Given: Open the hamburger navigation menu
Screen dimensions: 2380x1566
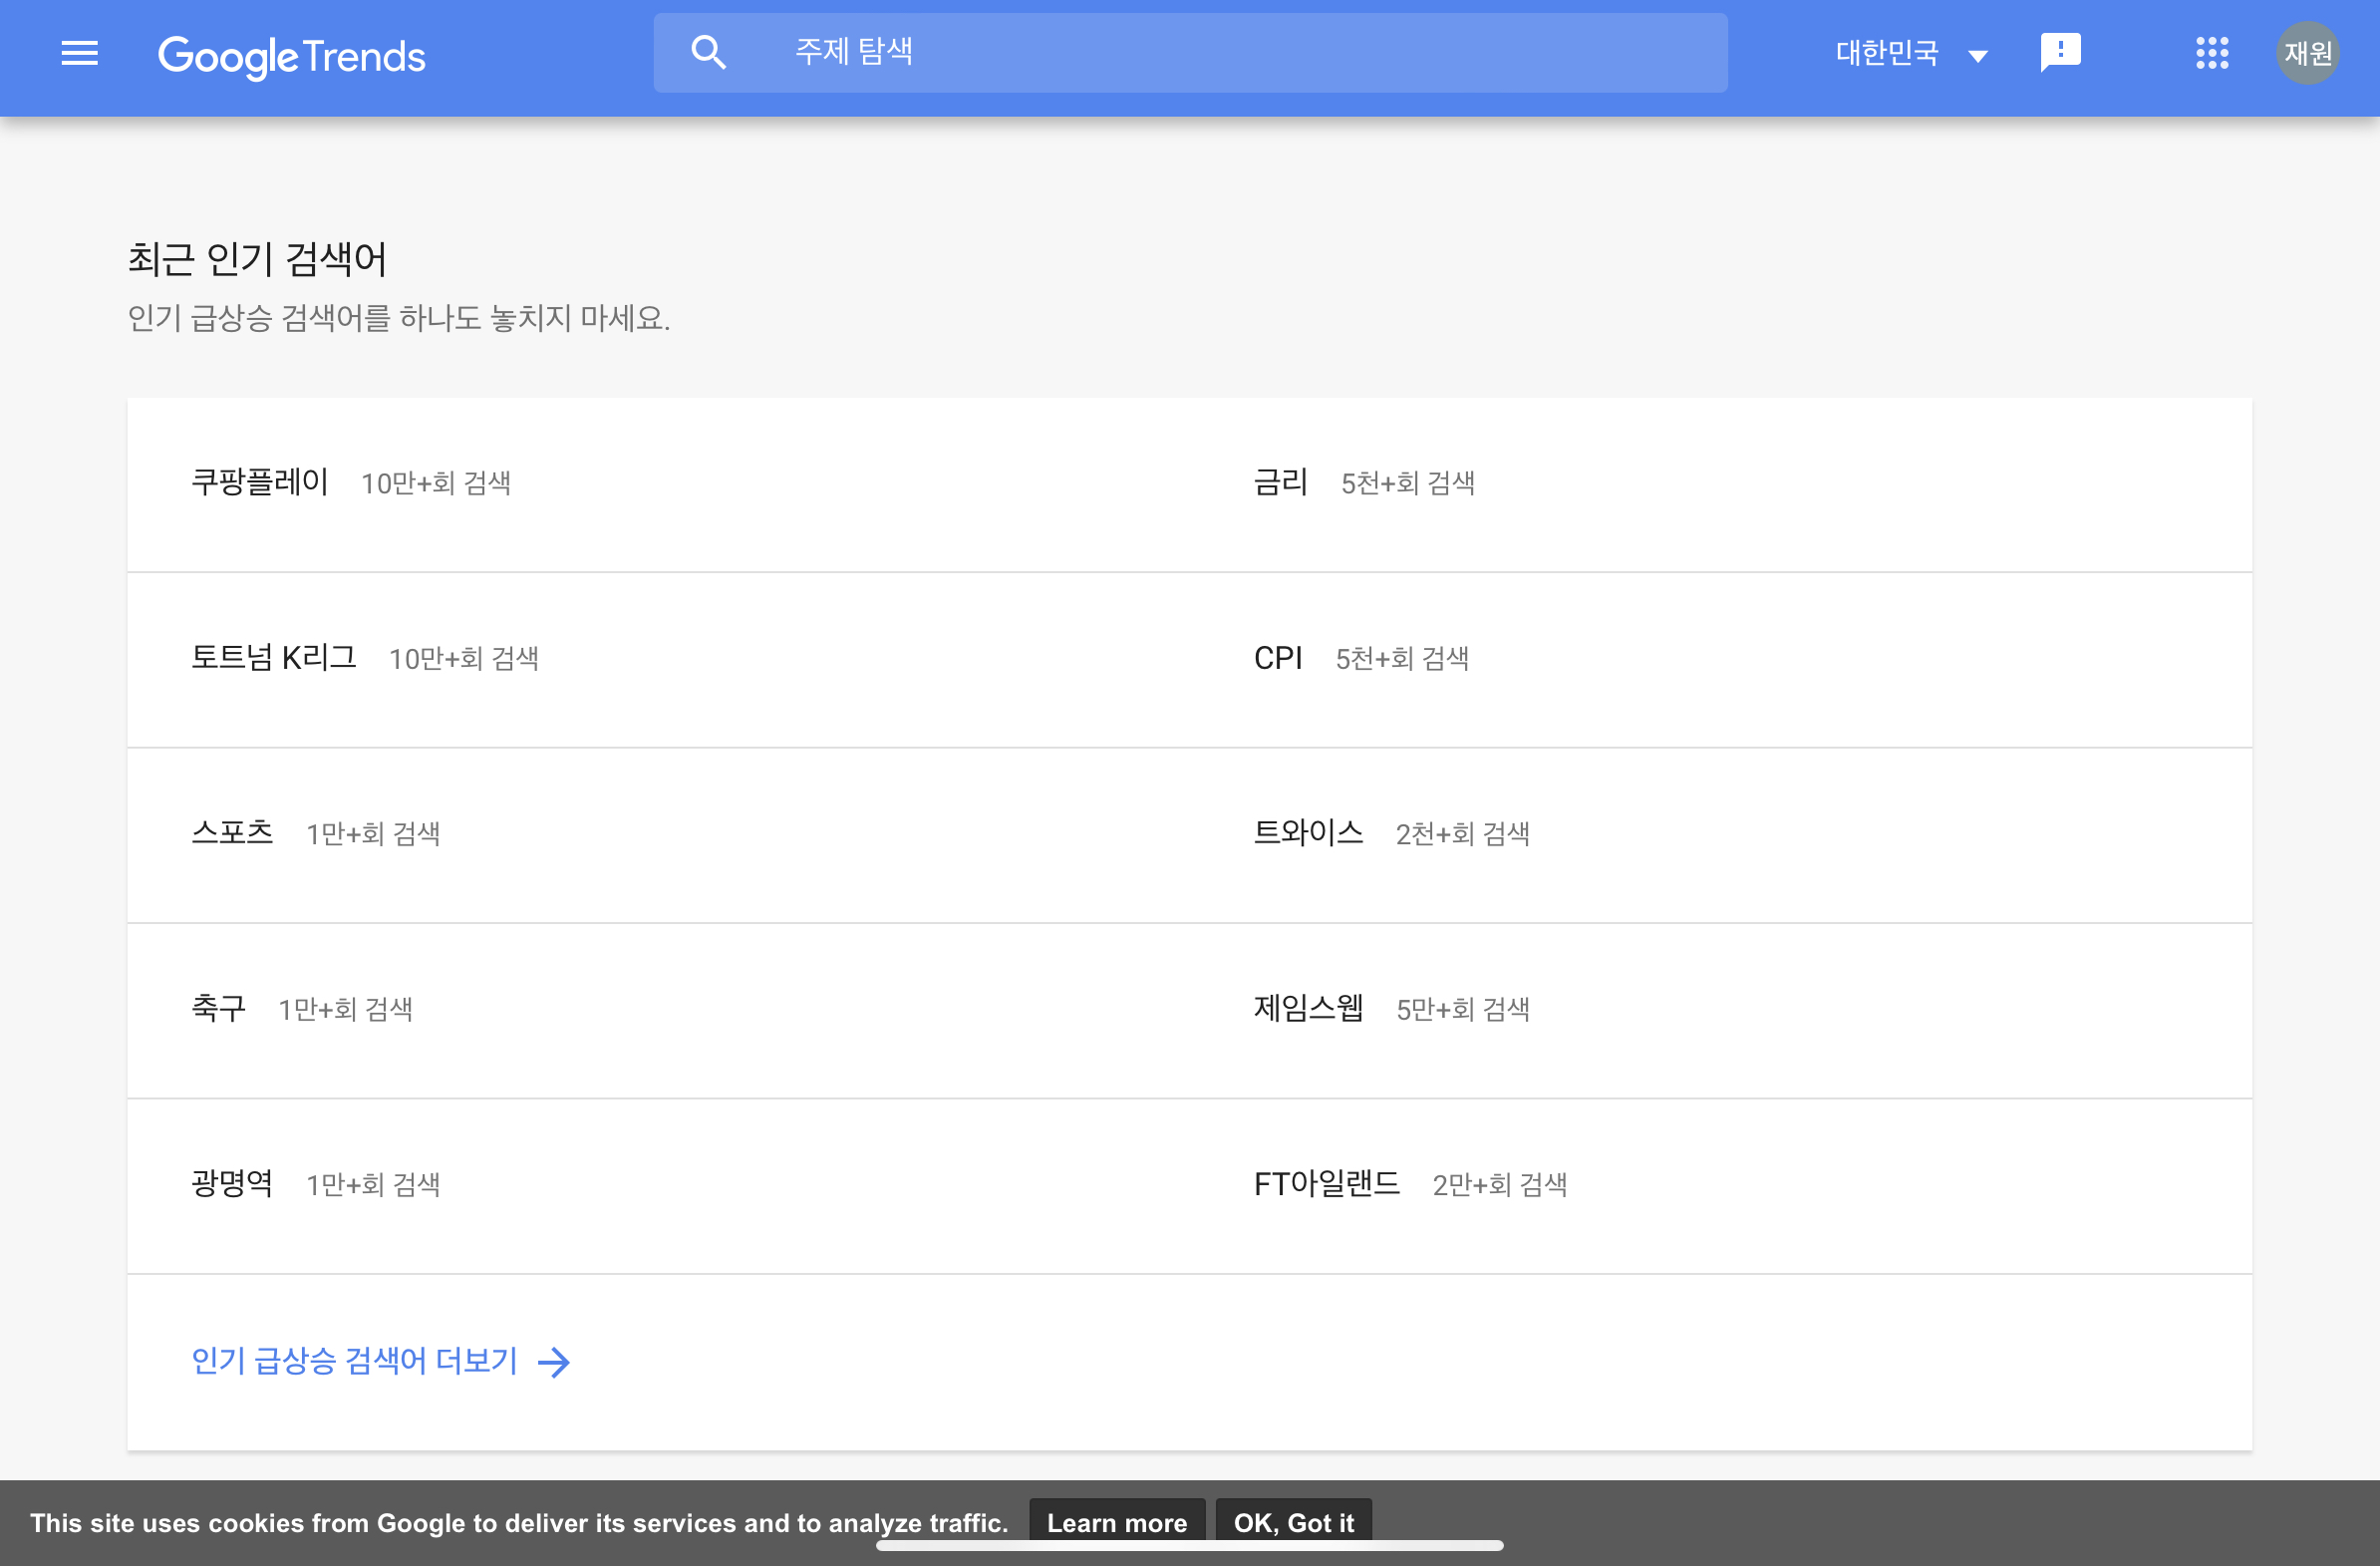Looking at the screenshot, I should click(79, 53).
